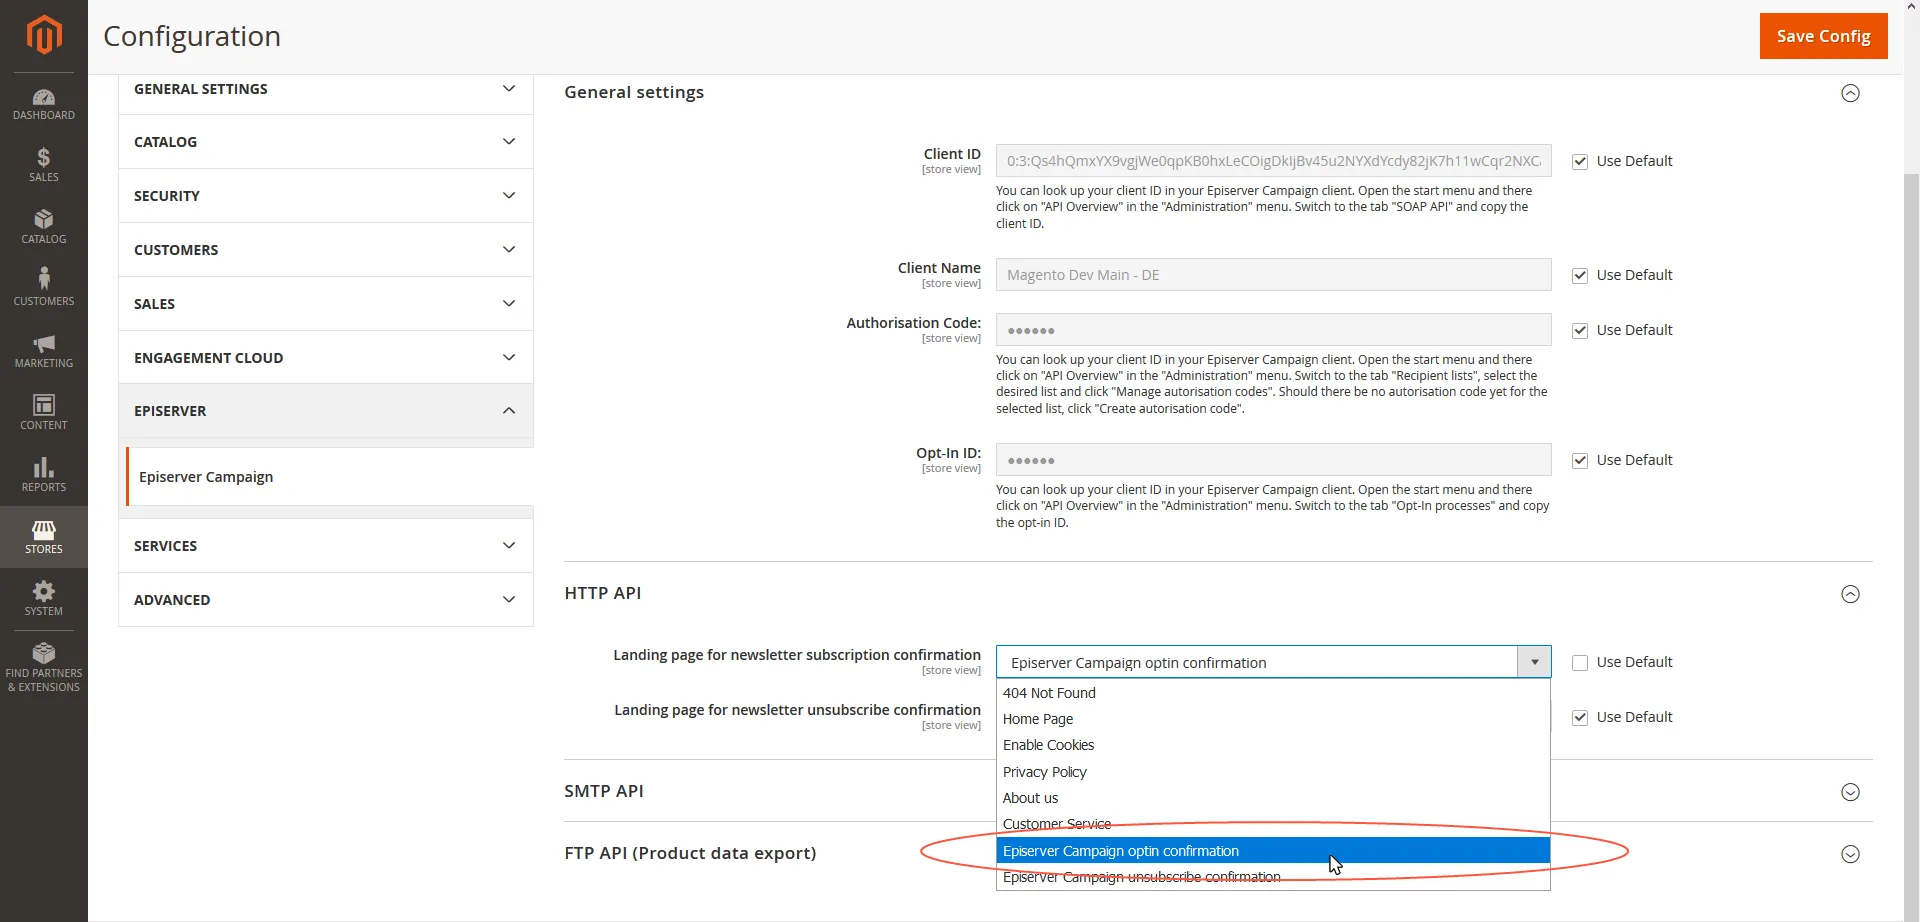Open the Episerver Campaign settings link
This screenshot has width=1920, height=922.
206,477
